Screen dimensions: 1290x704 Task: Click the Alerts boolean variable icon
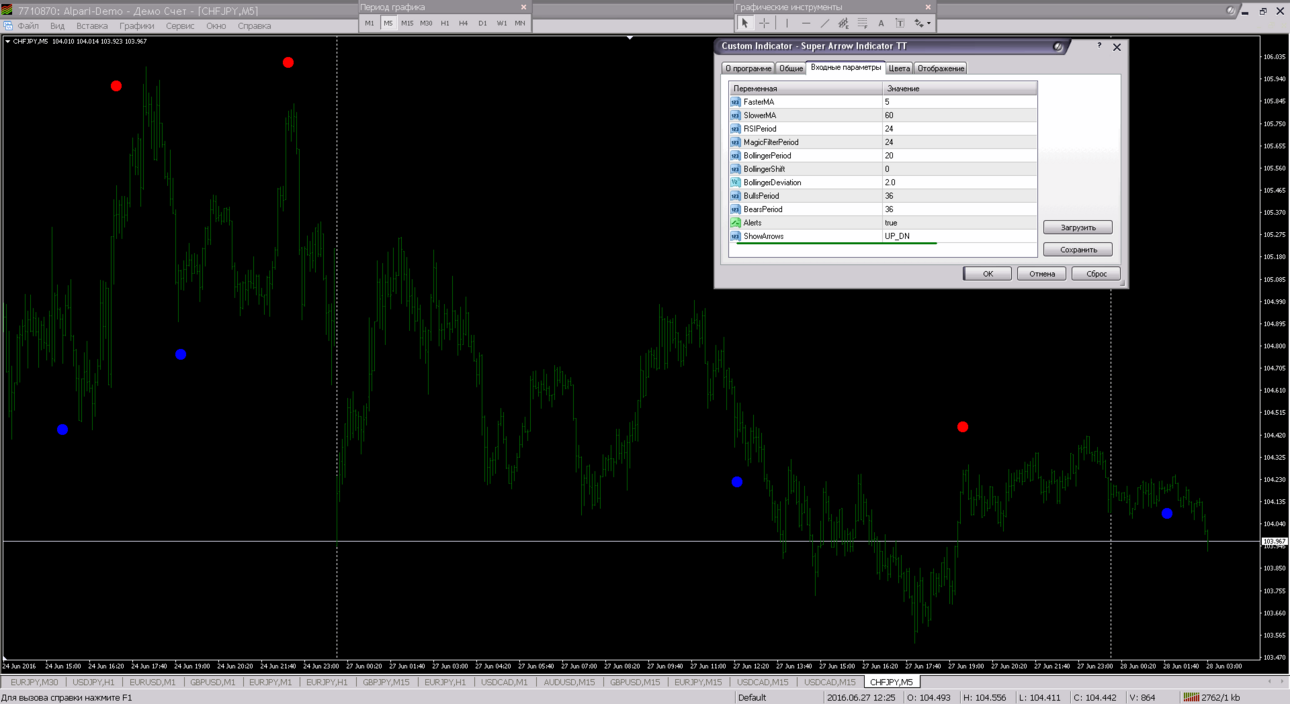735,223
